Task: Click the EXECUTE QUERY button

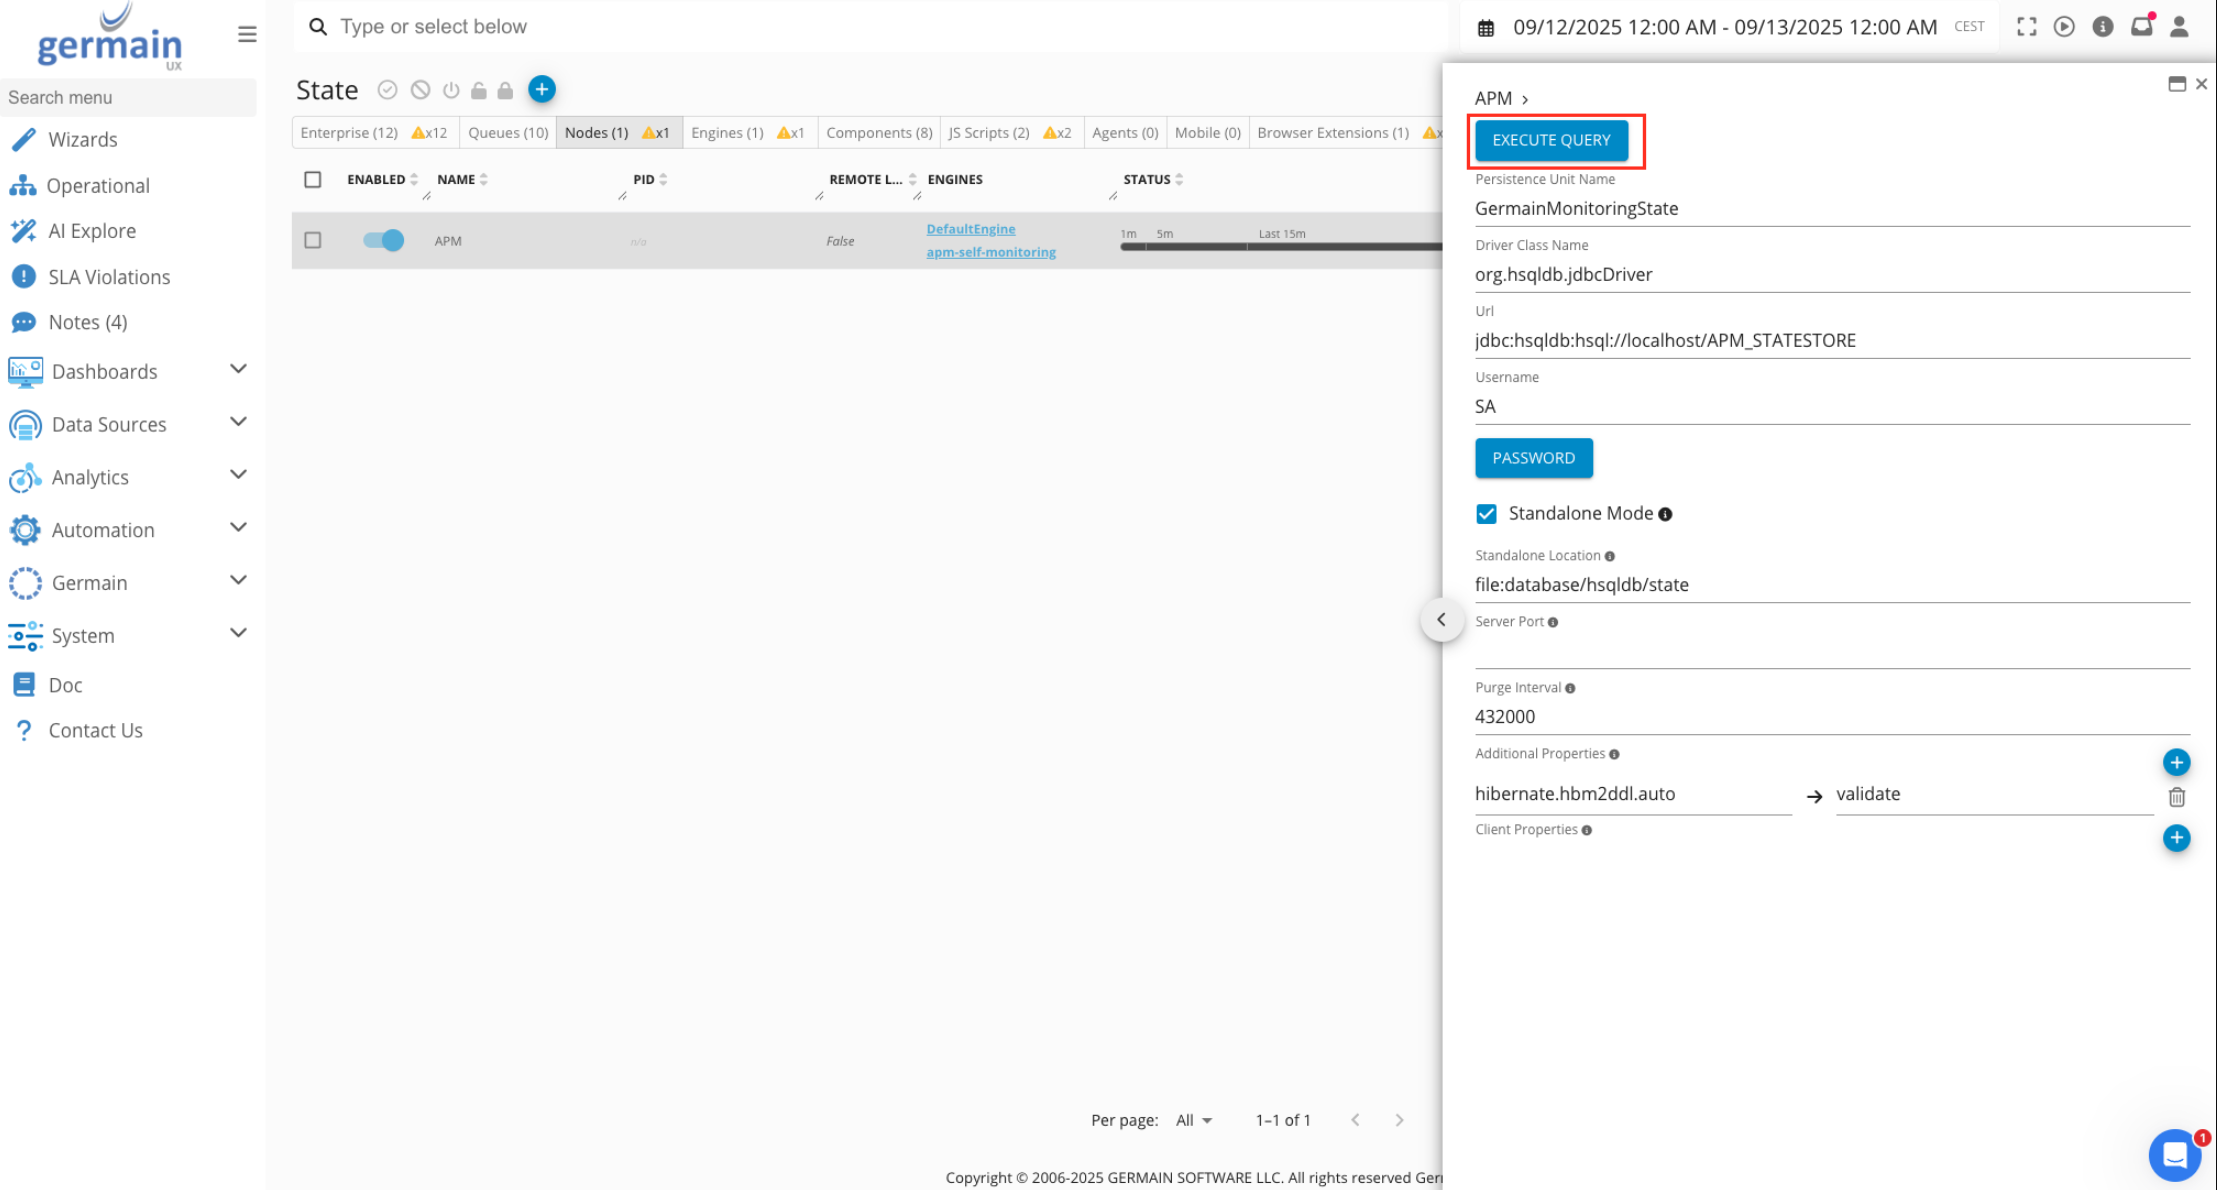Action: click(1551, 140)
